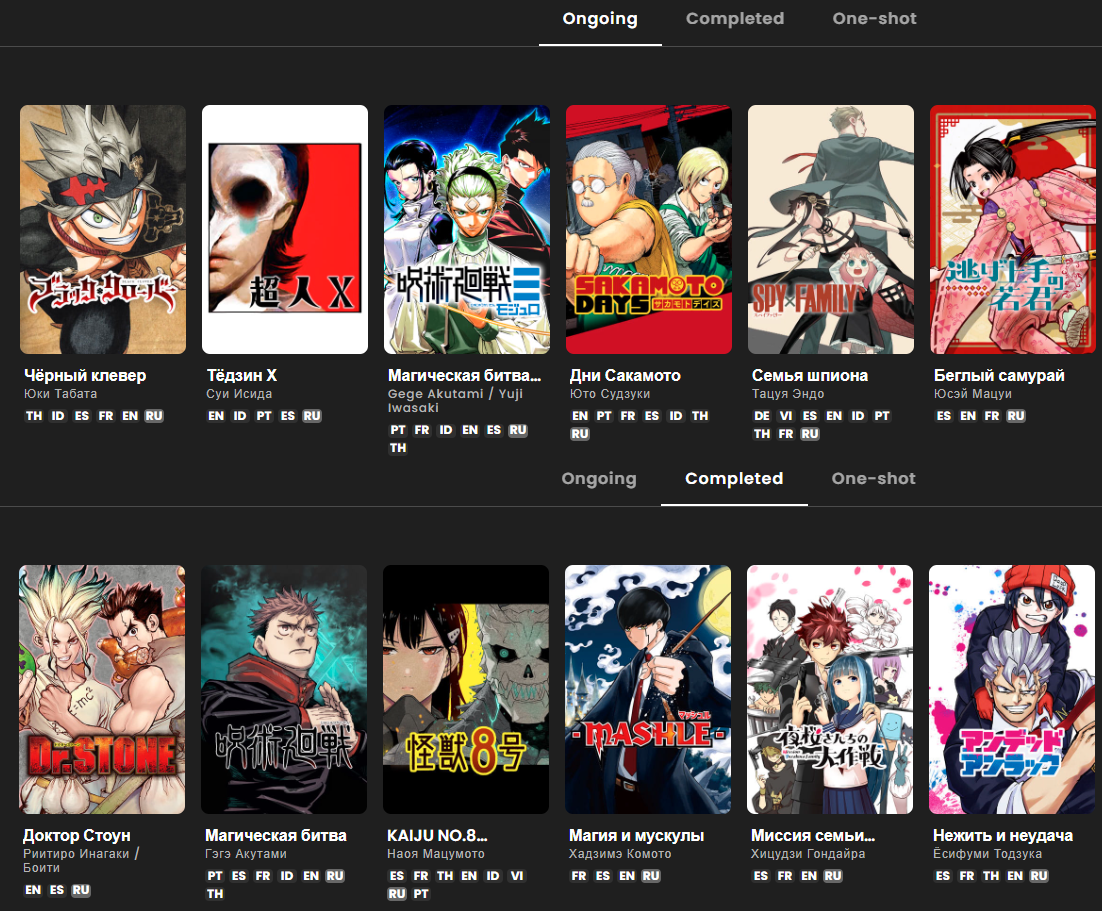The height and width of the screenshot is (912, 1102).
Task: Click author name Юто Судзуки
Action: pos(610,393)
